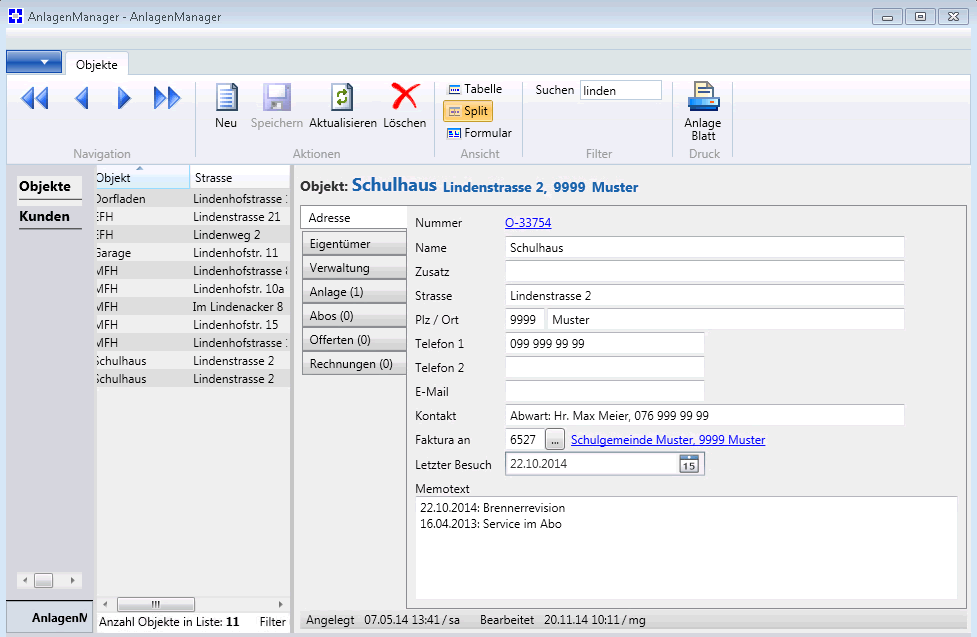The height and width of the screenshot is (637, 977).
Task: Open the Eigentümer tab
Action: [353, 244]
